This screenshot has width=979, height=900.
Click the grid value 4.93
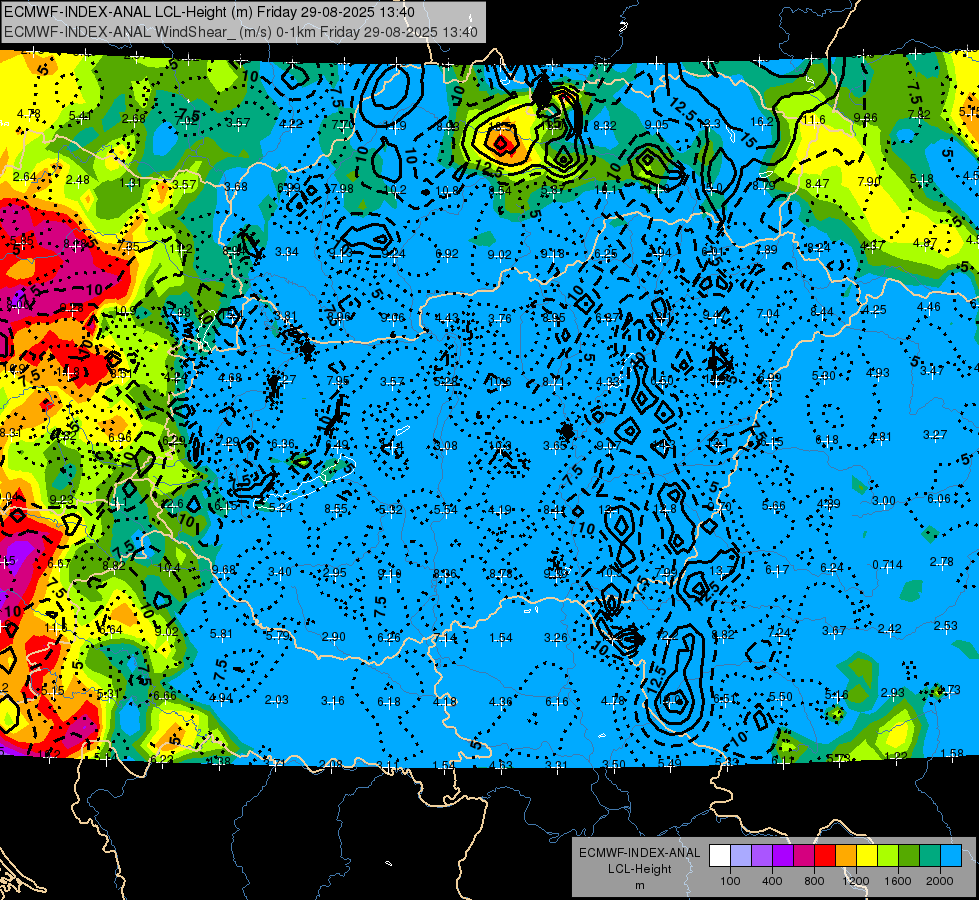[x=878, y=373]
